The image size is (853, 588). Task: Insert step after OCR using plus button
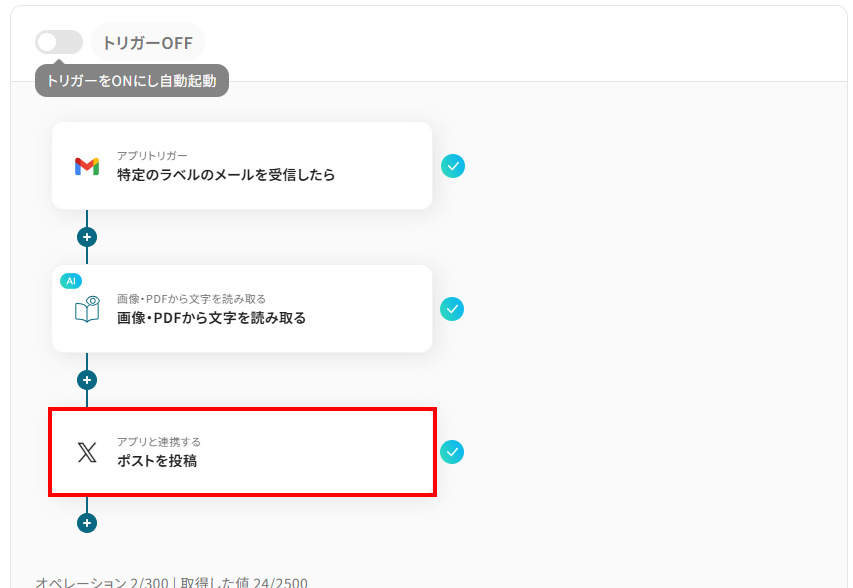pyautogui.click(x=87, y=380)
